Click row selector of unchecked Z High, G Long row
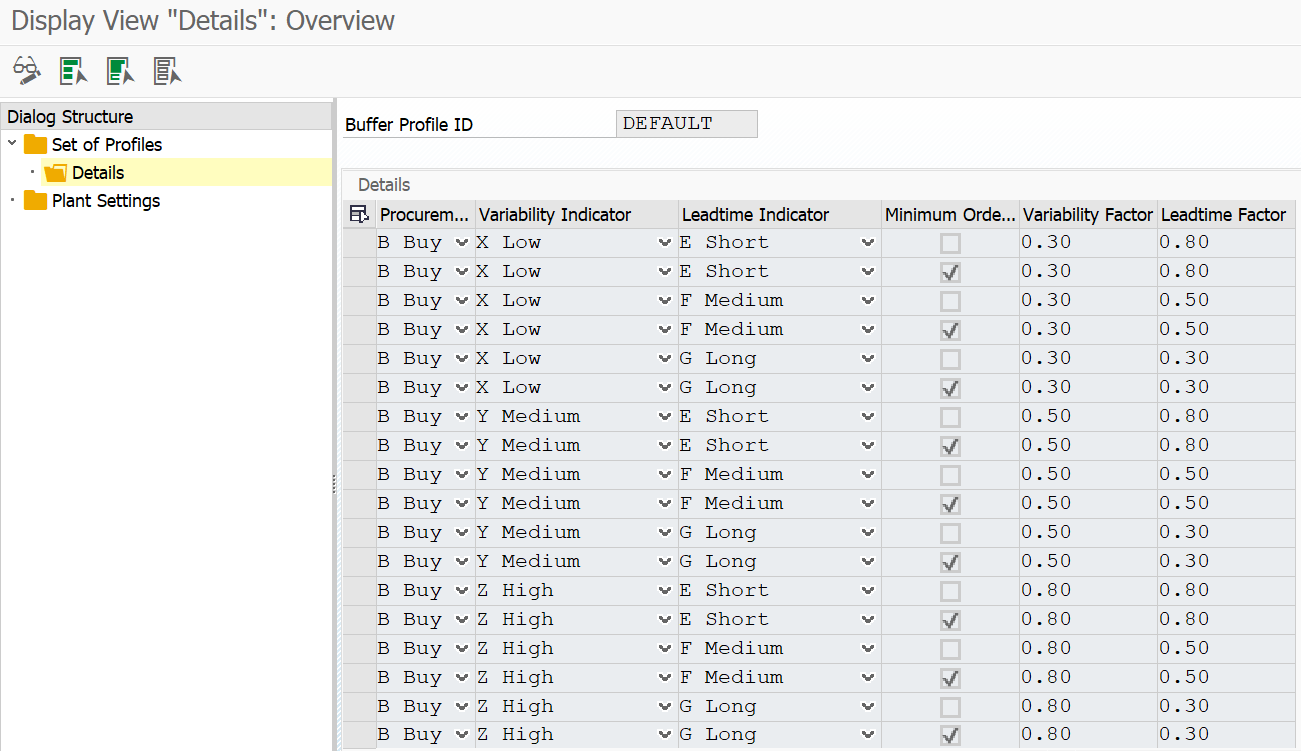 point(359,707)
